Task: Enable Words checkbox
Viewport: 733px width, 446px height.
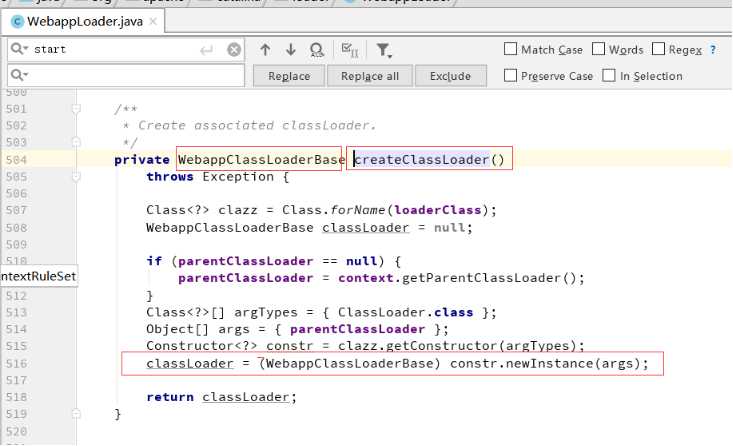Action: (598, 49)
